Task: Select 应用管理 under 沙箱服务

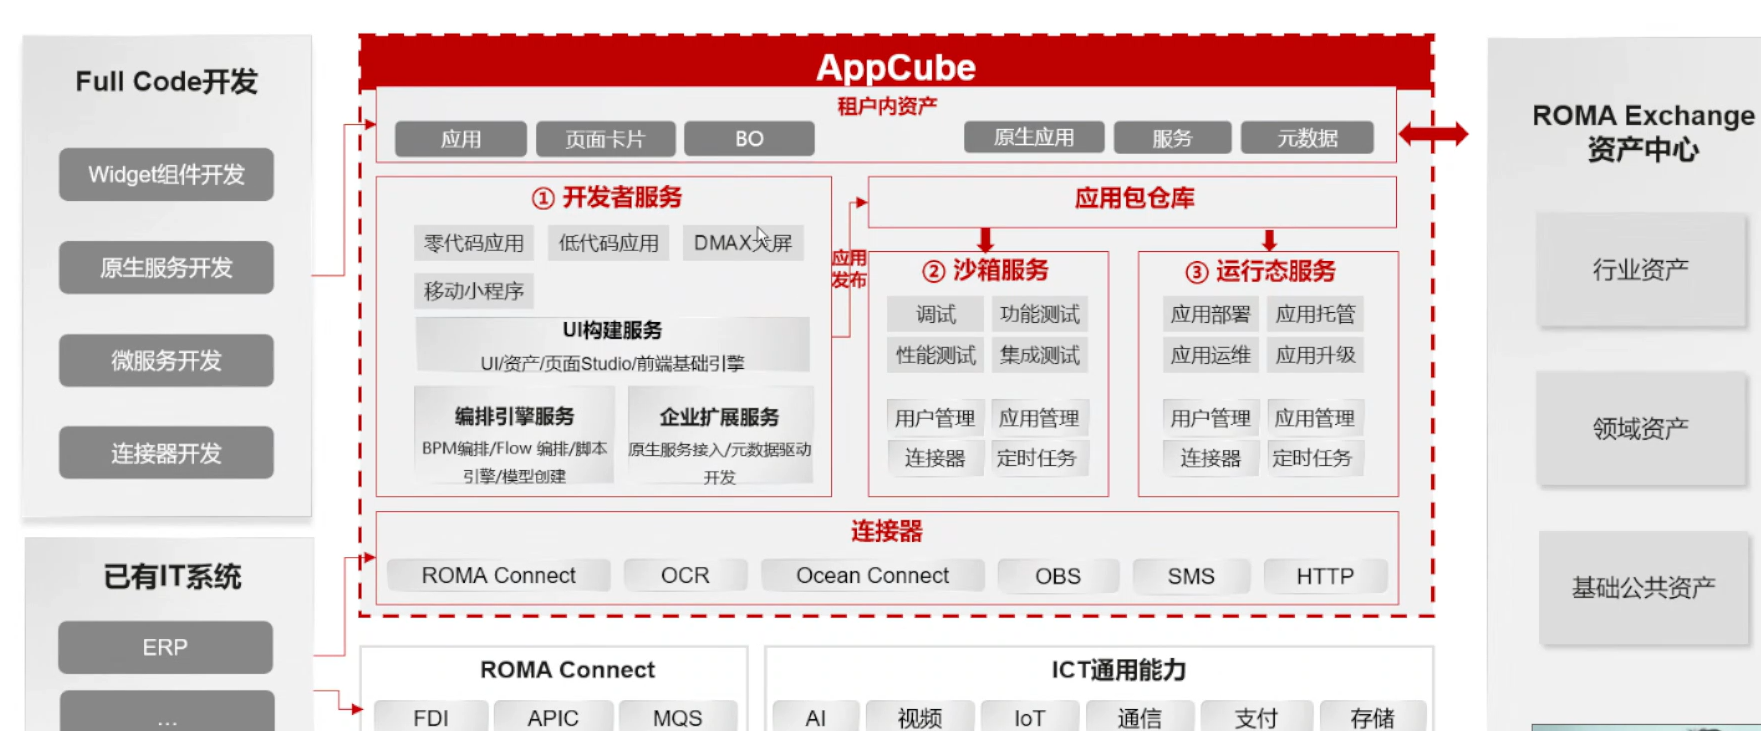Action: pos(1039,418)
